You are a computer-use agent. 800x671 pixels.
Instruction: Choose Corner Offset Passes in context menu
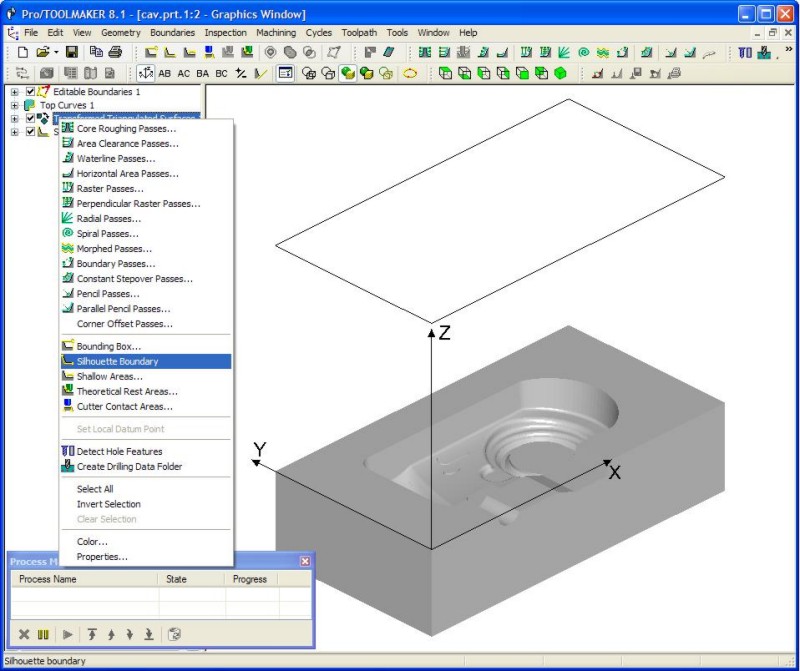pos(146,324)
